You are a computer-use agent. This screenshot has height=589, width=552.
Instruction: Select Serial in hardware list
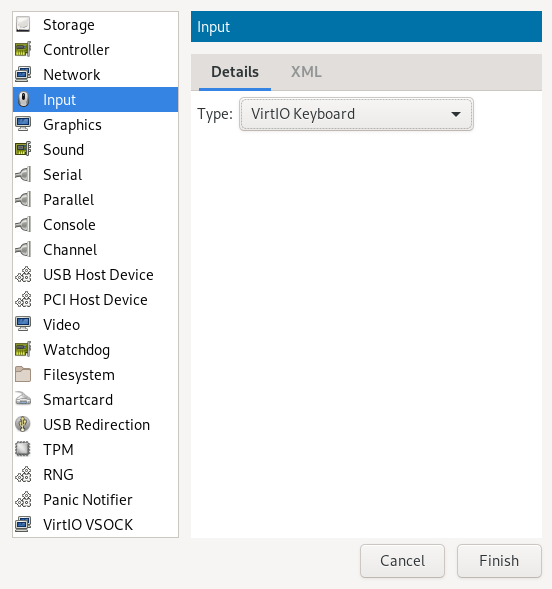pos(95,175)
